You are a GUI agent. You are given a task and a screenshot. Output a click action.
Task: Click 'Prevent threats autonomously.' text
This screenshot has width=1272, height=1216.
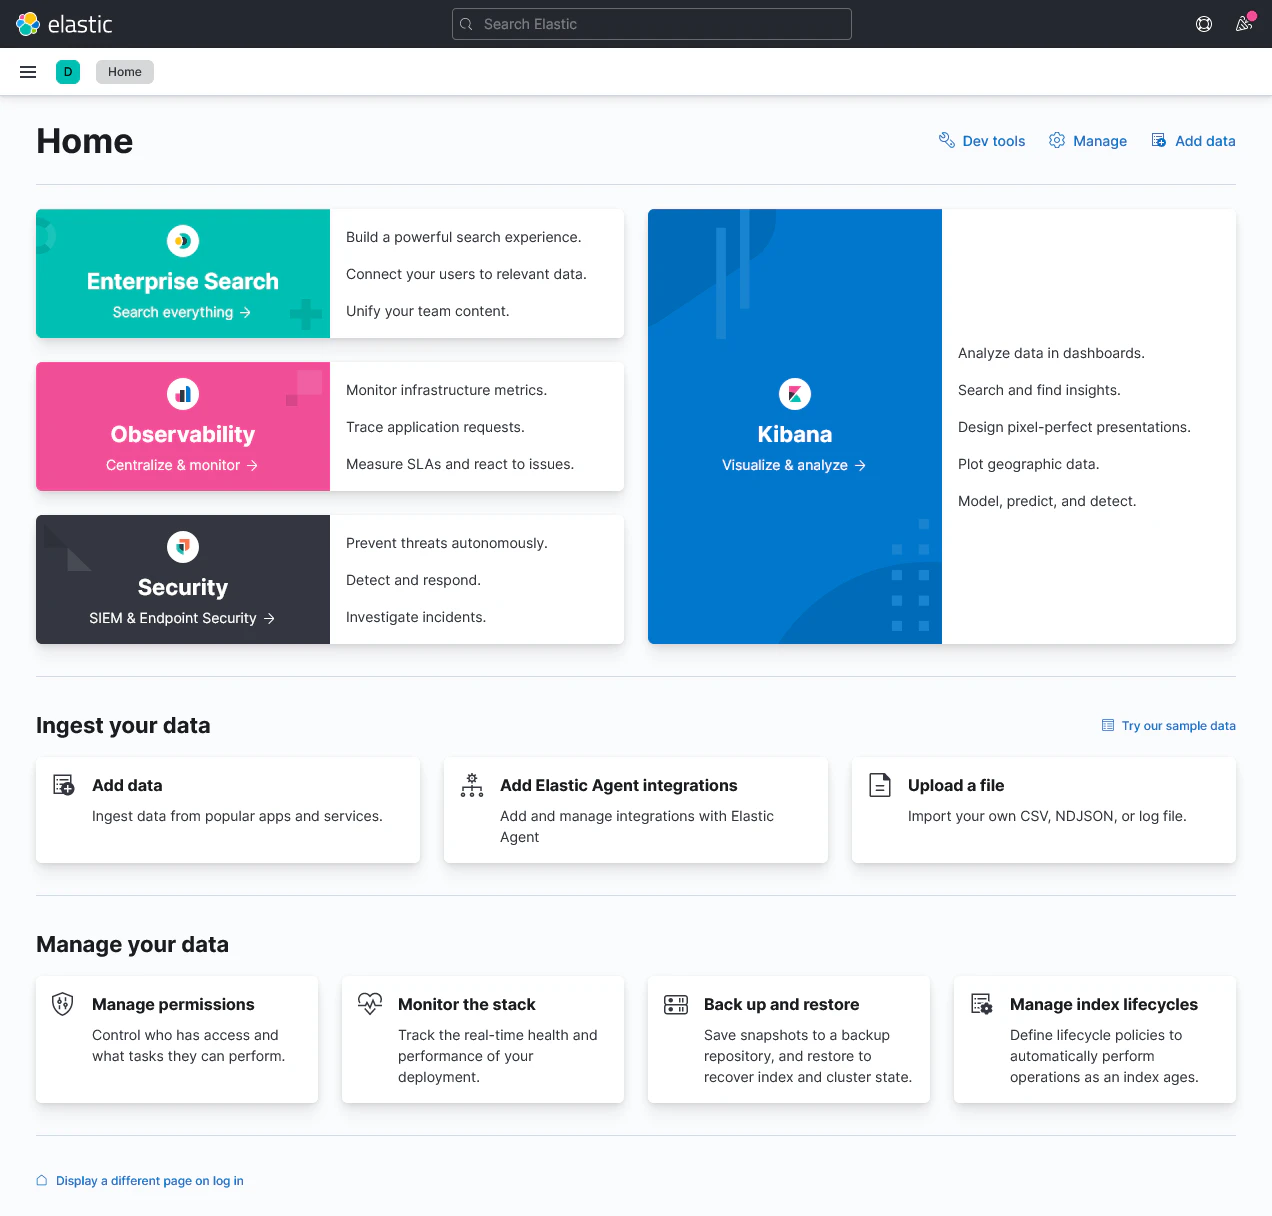click(447, 543)
